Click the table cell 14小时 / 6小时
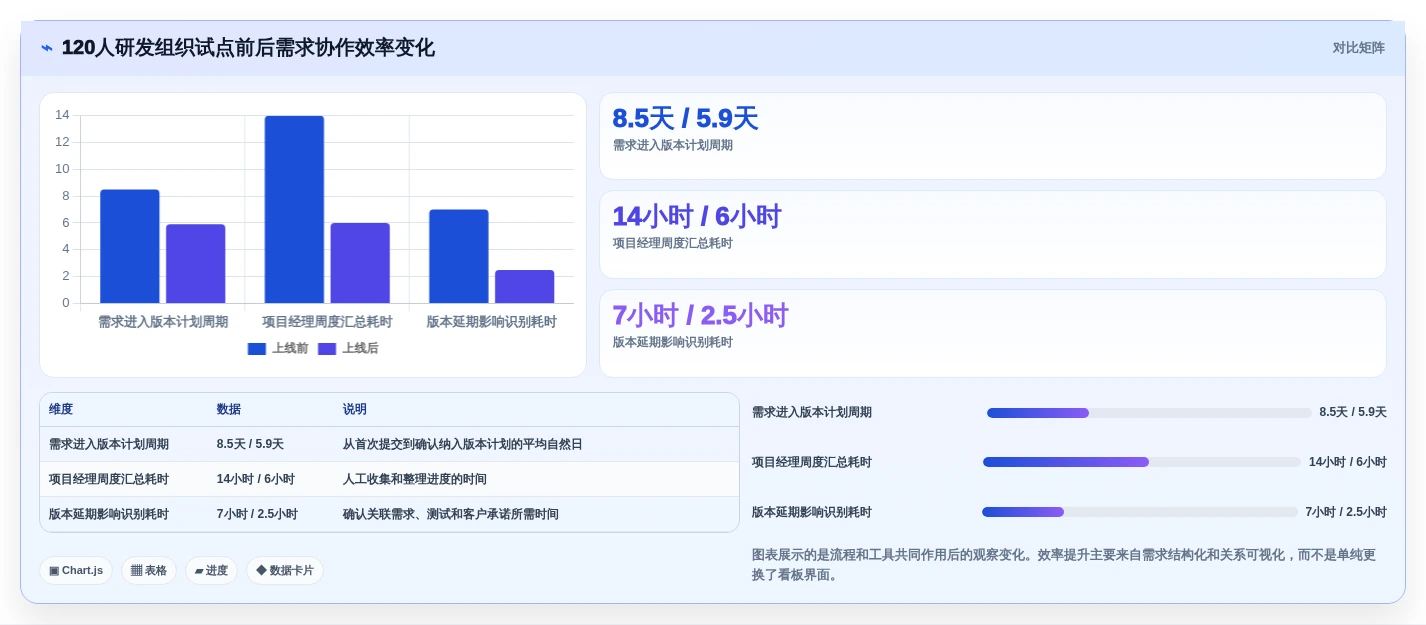Screen dimensions: 1426x625 (256, 479)
